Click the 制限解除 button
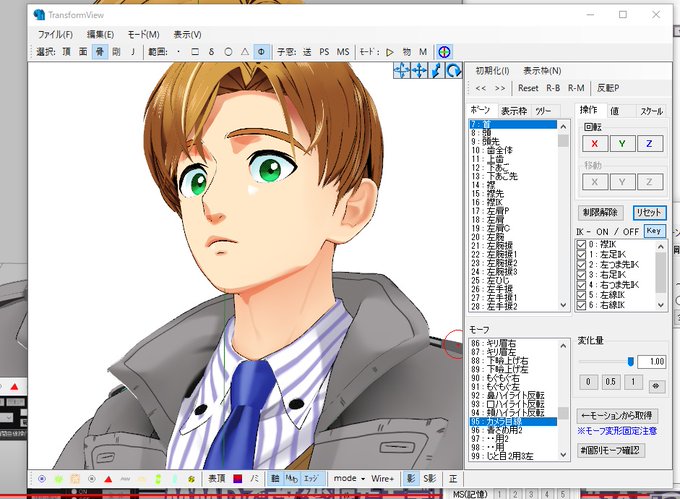This screenshot has width=680, height=499. click(x=601, y=212)
